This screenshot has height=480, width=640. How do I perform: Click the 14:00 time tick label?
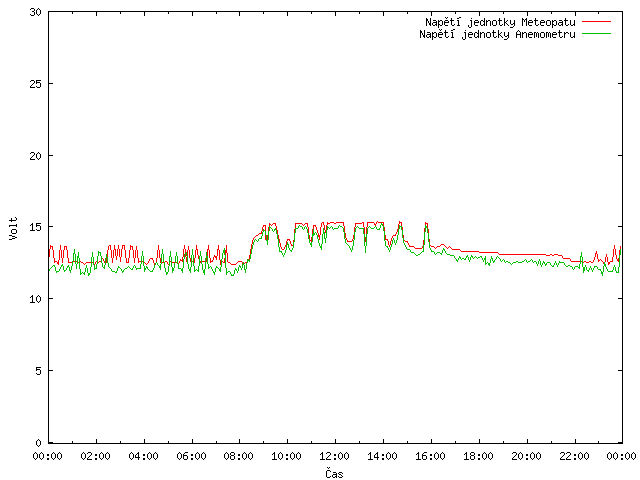point(382,456)
